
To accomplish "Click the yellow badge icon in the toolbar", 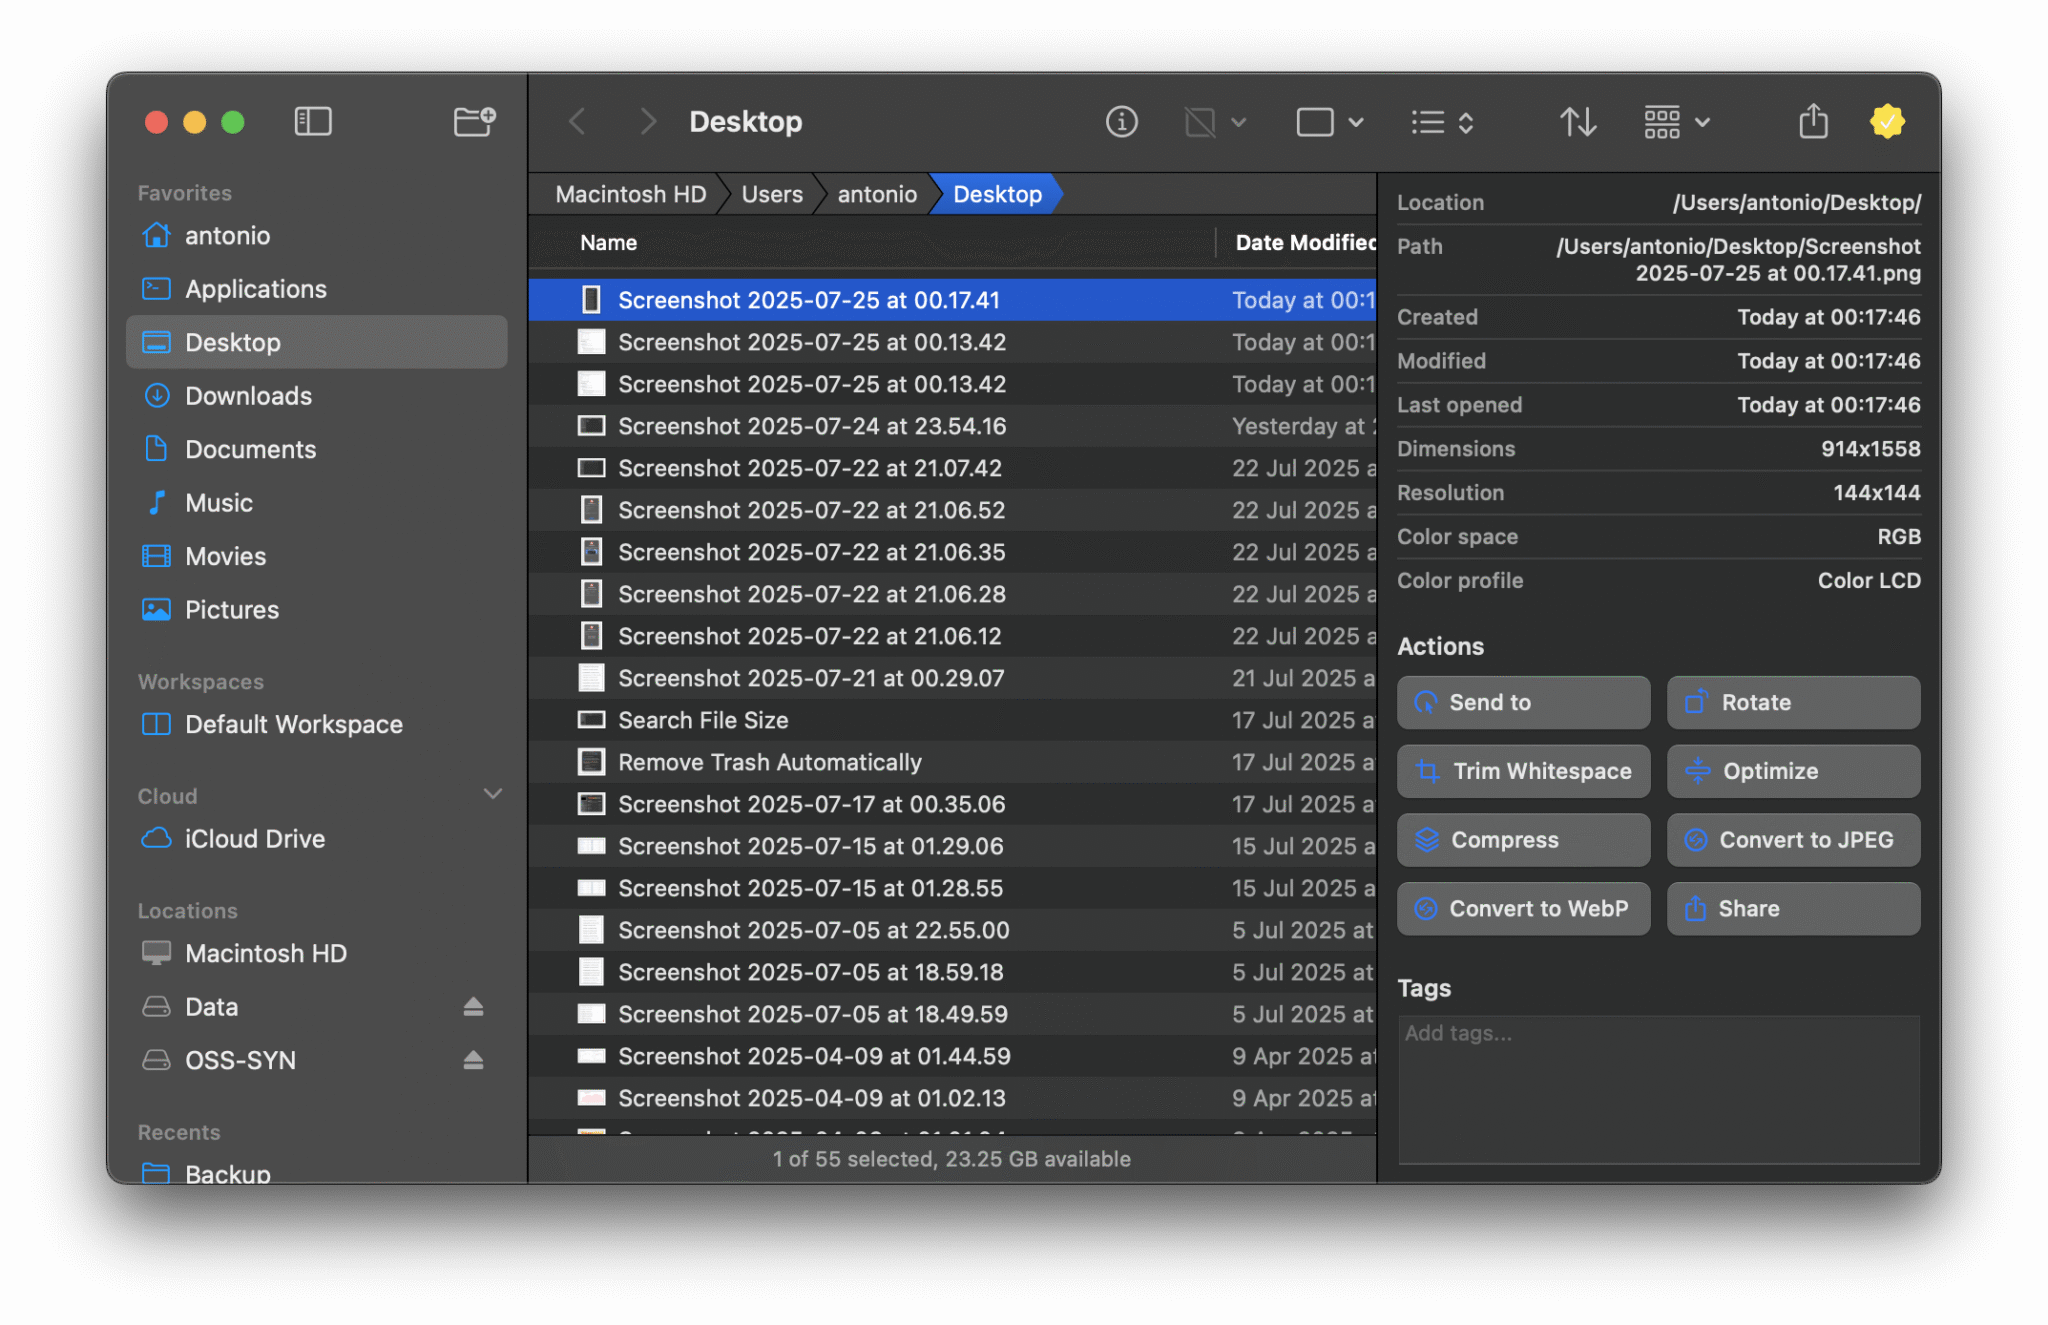I will [x=1887, y=121].
